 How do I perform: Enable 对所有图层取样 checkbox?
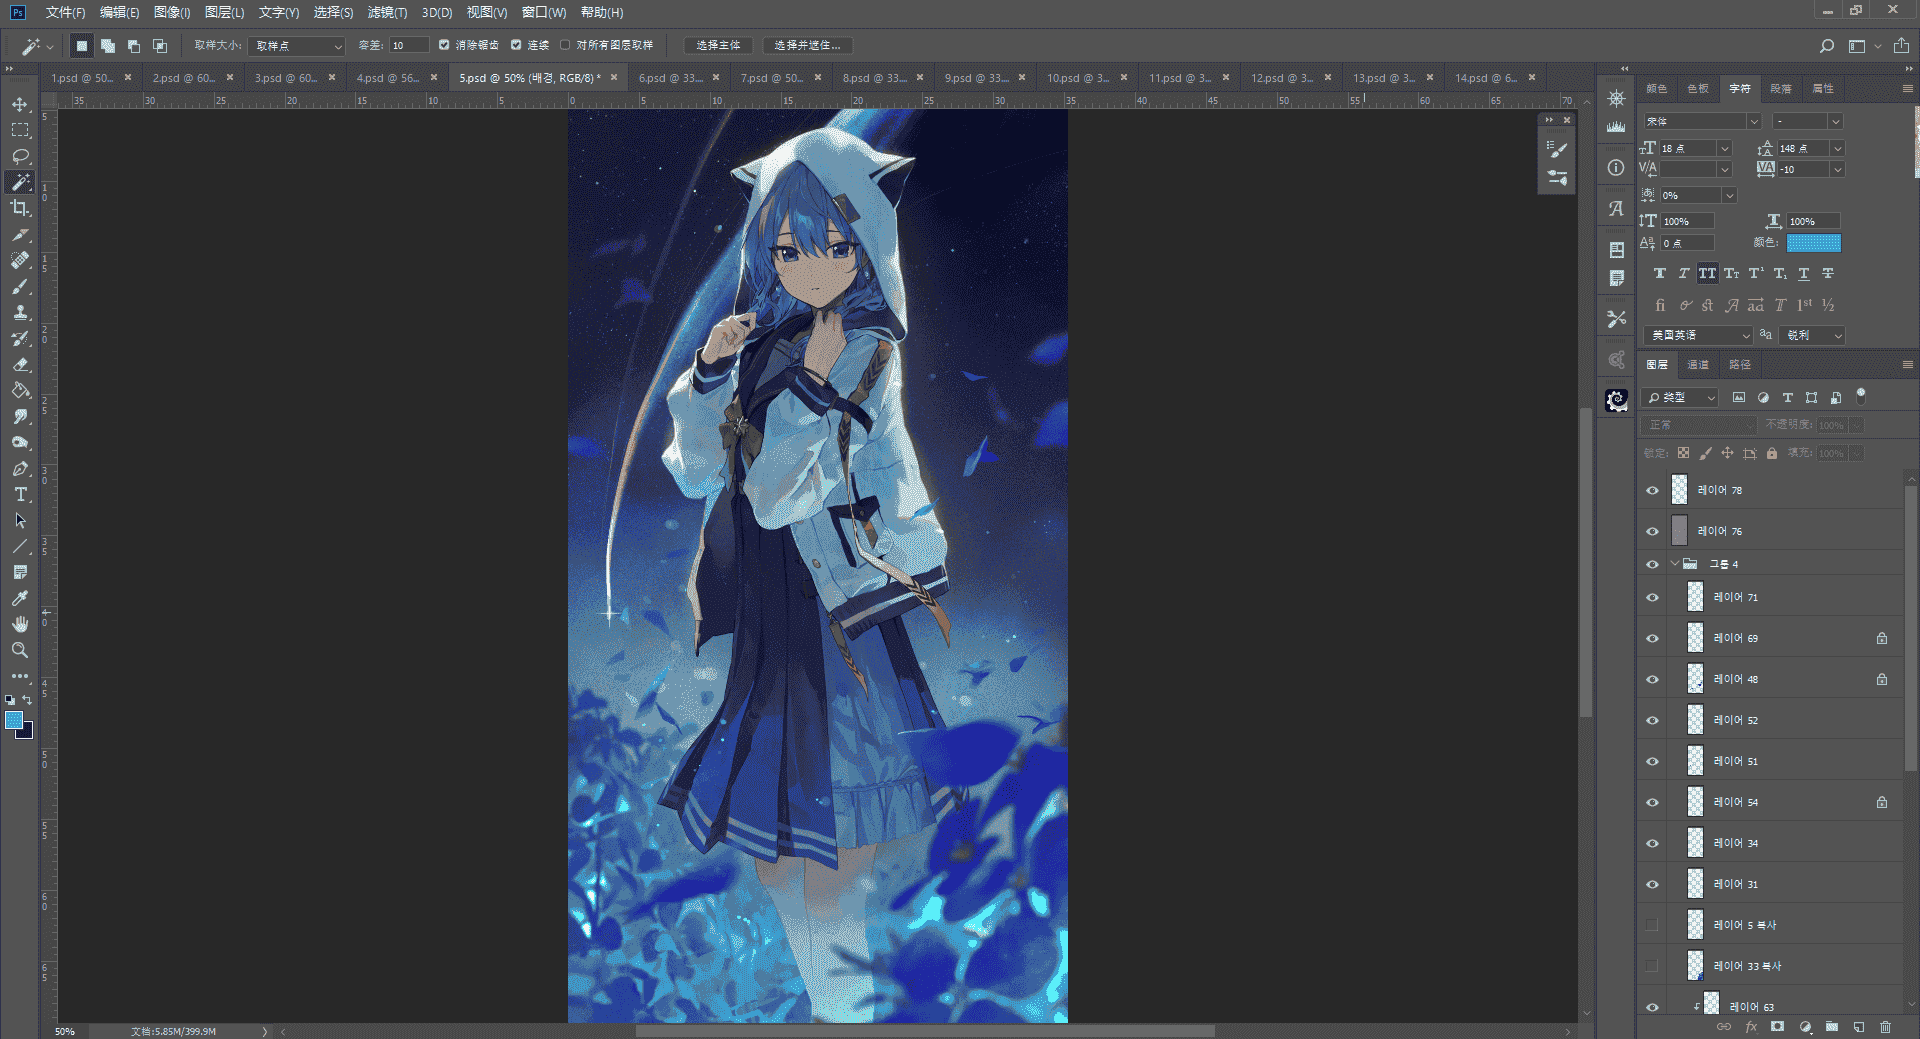coord(565,45)
